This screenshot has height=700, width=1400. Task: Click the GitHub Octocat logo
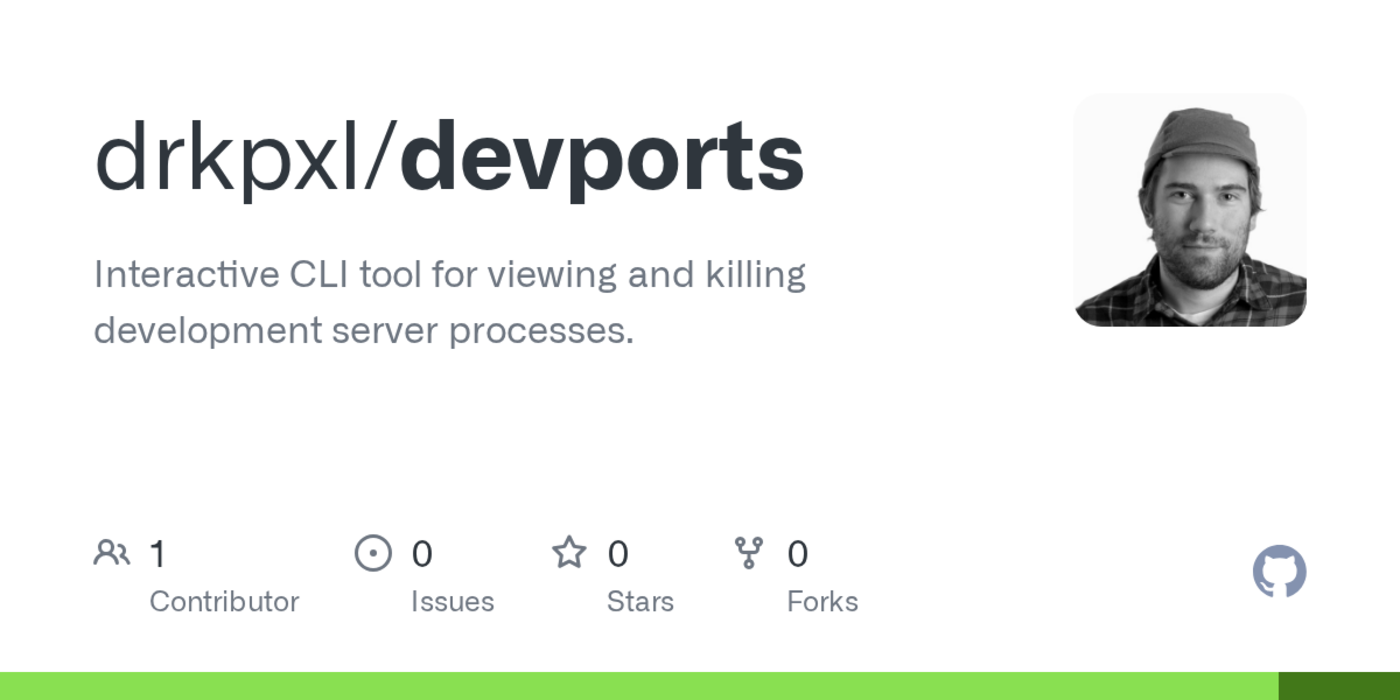pos(1279,572)
